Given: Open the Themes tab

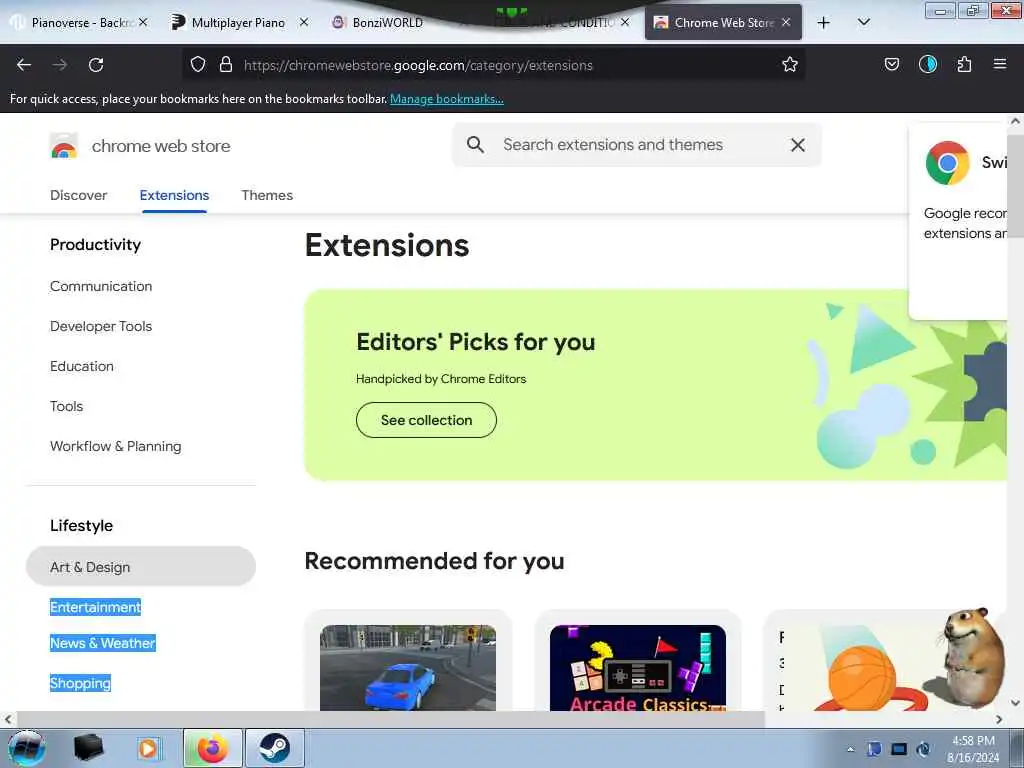Looking at the screenshot, I should click(x=267, y=195).
